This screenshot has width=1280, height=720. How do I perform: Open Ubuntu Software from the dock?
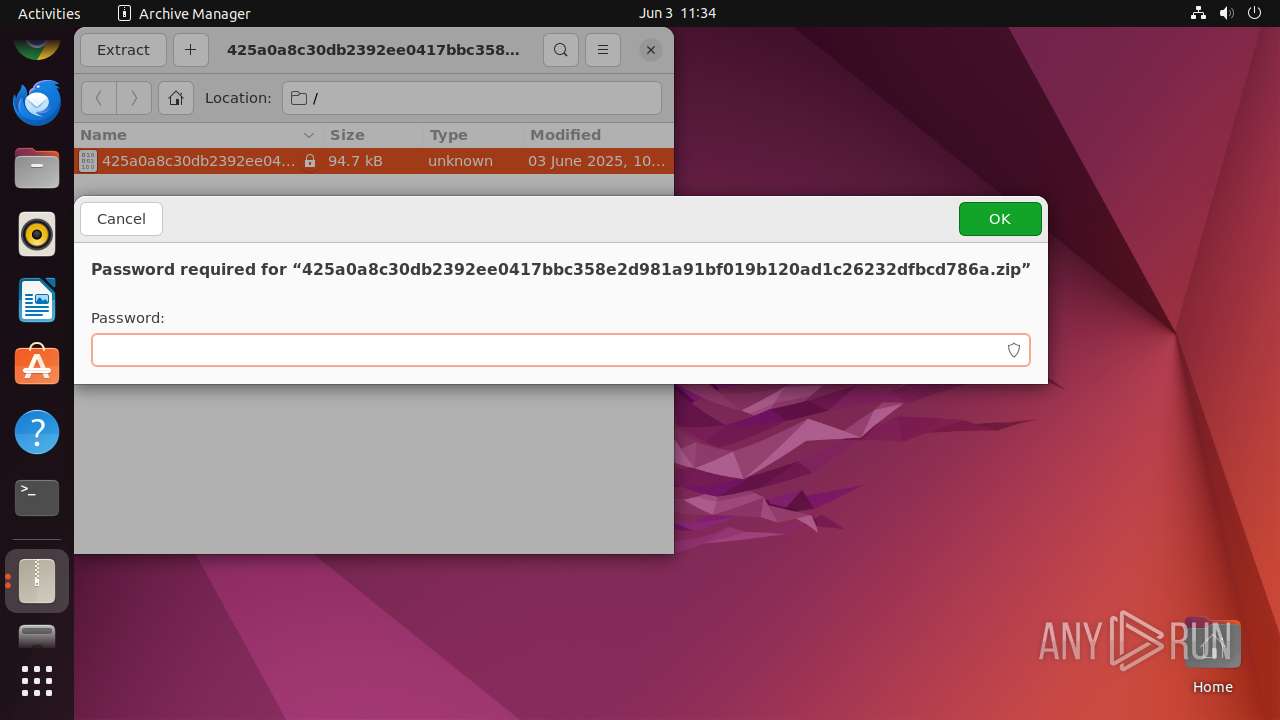(37, 366)
